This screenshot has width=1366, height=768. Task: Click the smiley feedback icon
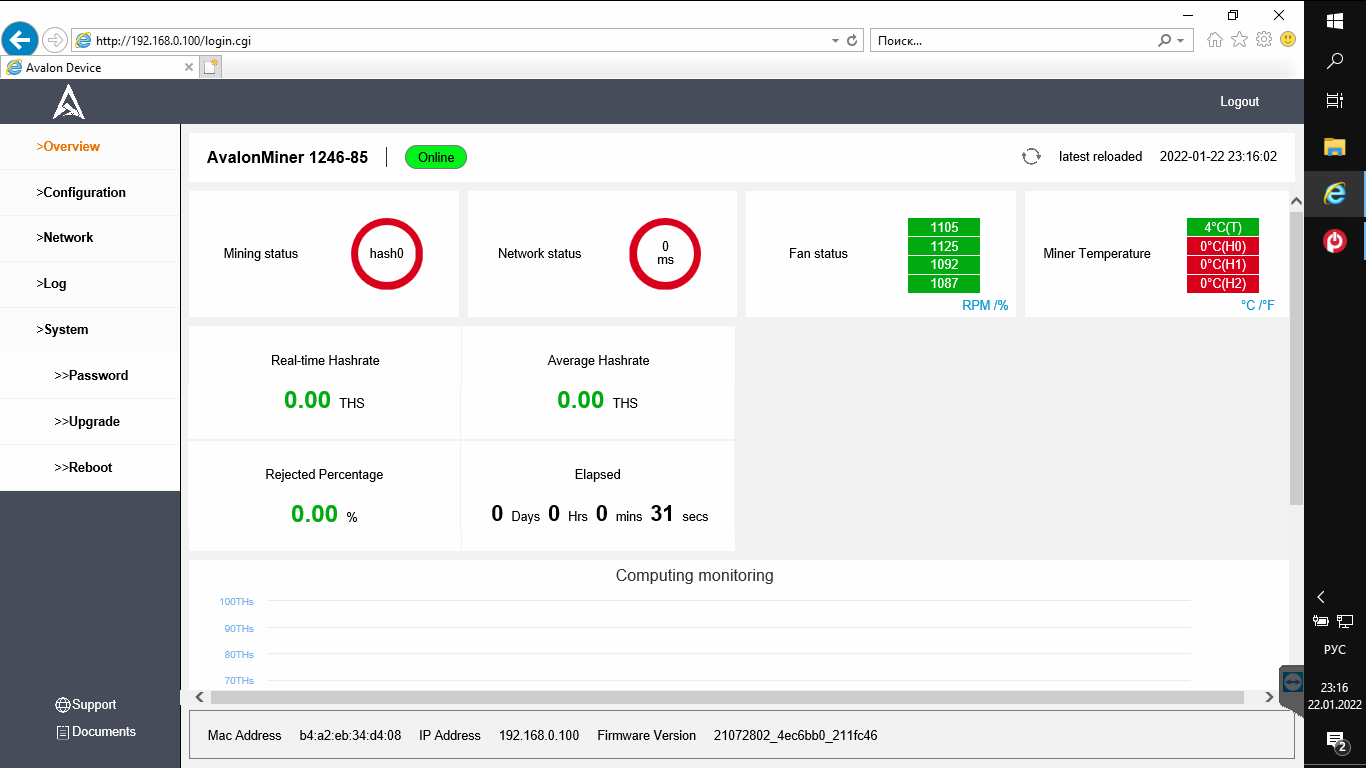[1288, 40]
